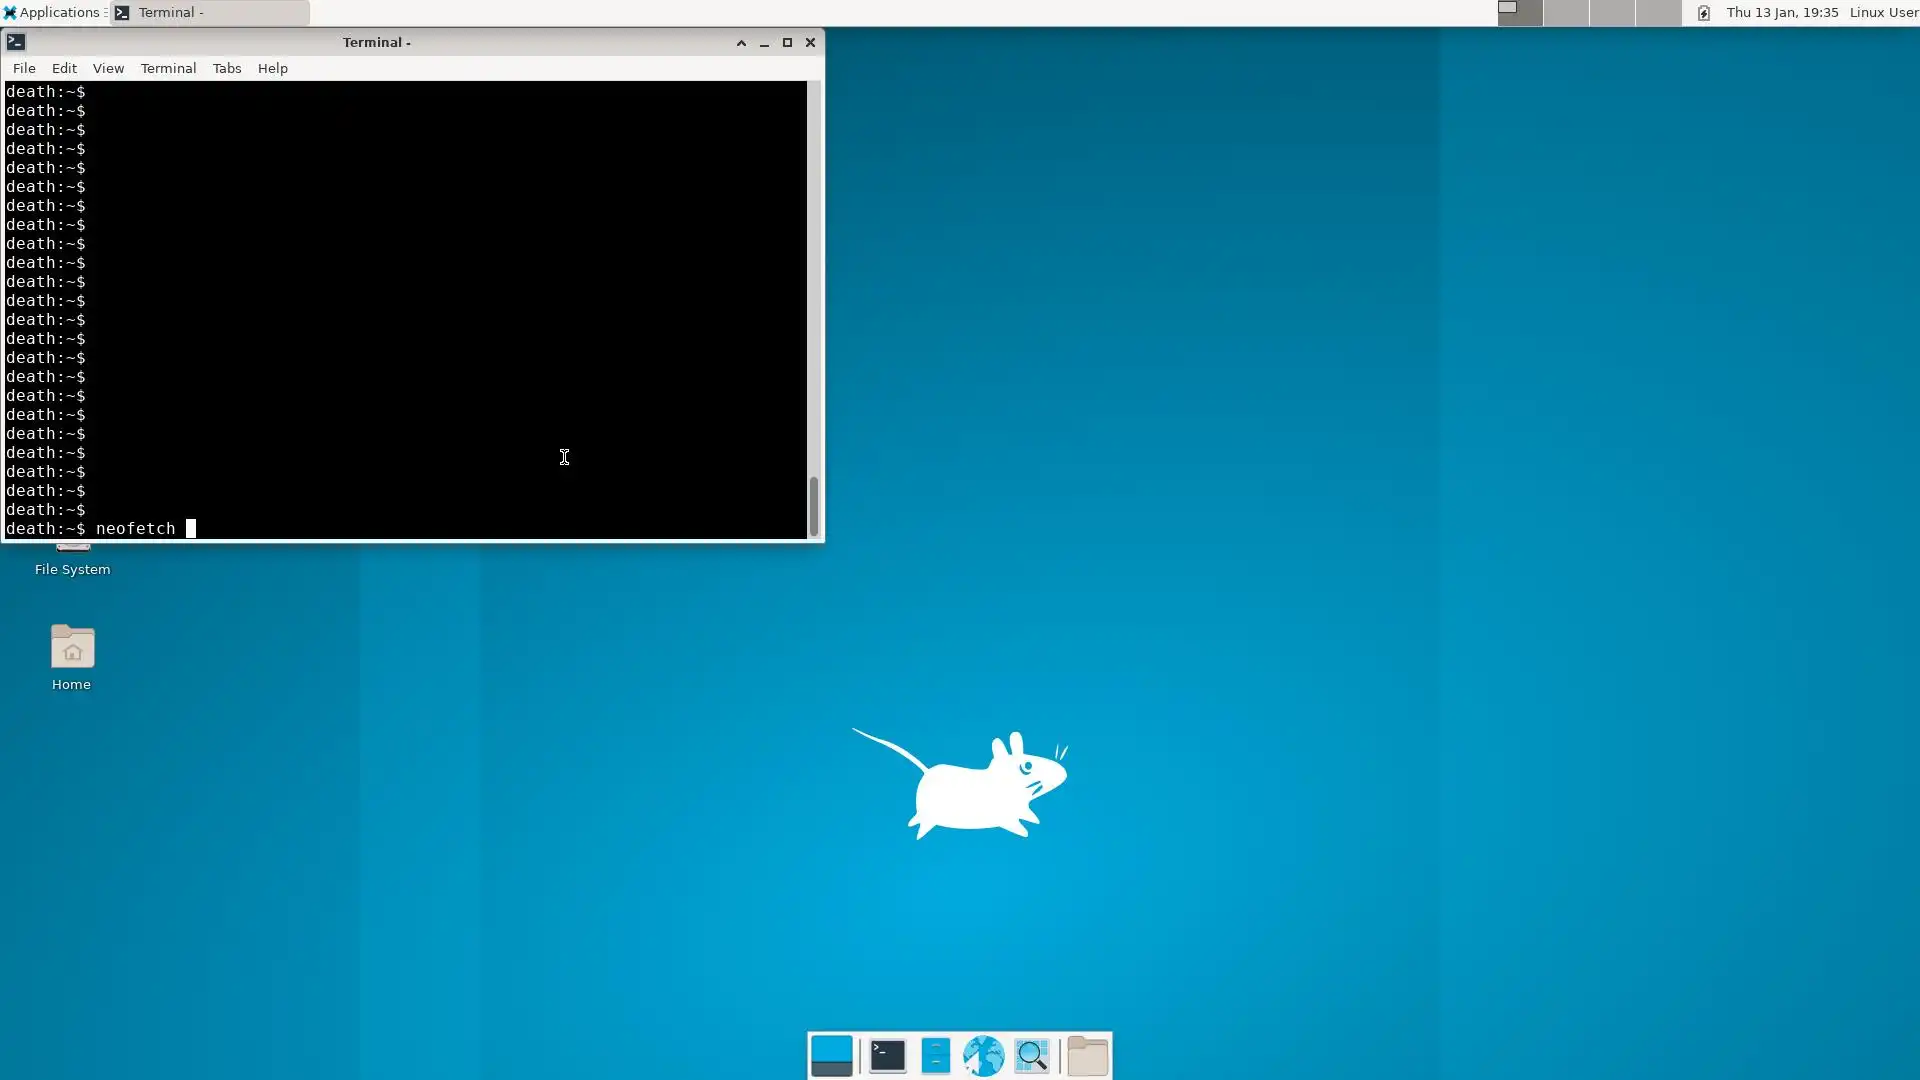Open the Terminal menu in menu bar
The image size is (1920, 1080).
coord(168,68)
